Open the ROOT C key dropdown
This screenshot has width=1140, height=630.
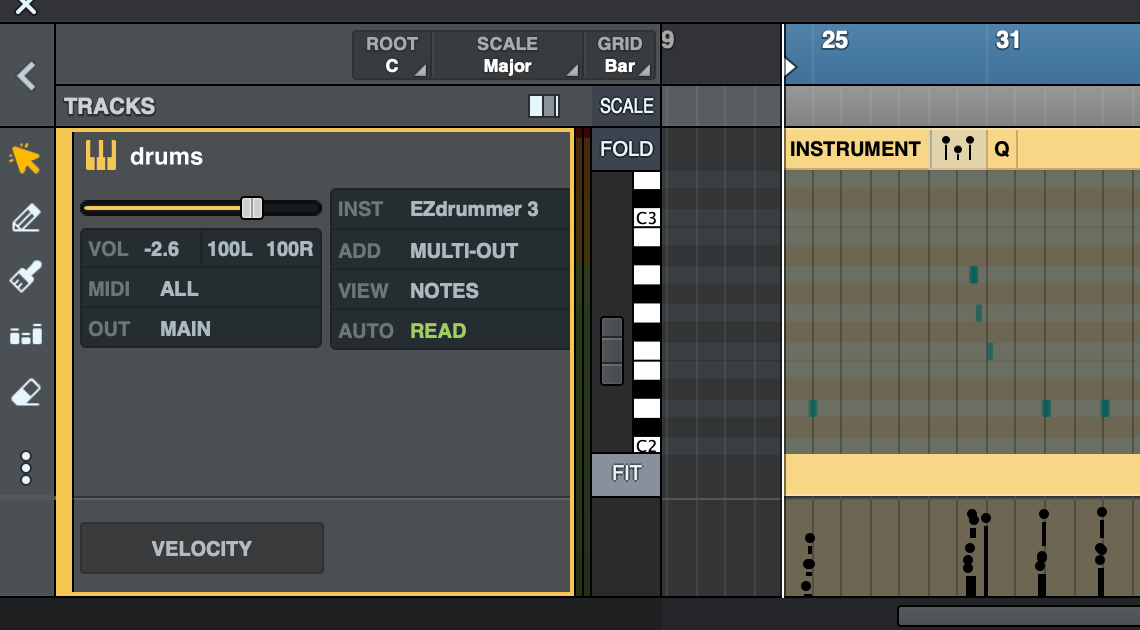392,55
